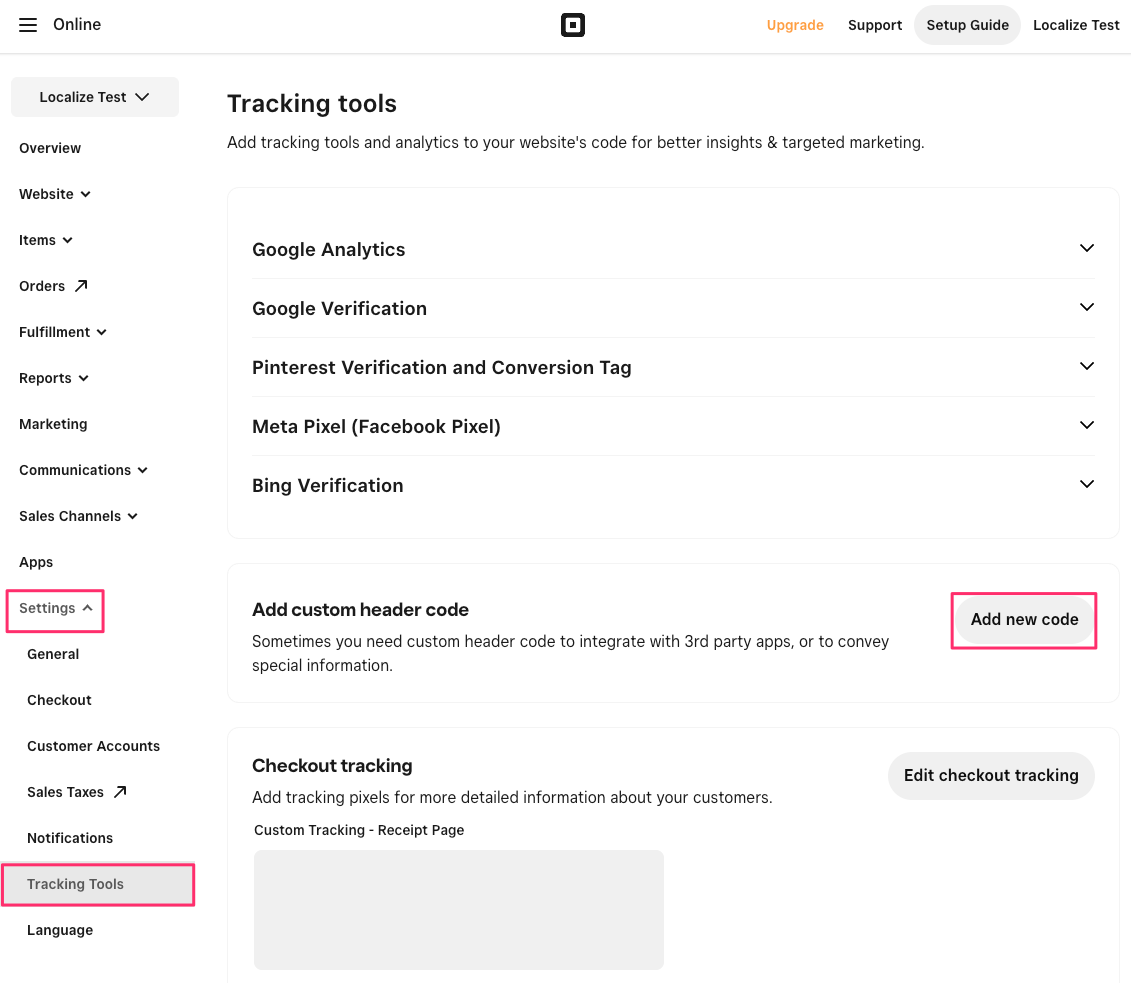1131x983 pixels.
Task: Select General under Settings
Action: (53, 654)
